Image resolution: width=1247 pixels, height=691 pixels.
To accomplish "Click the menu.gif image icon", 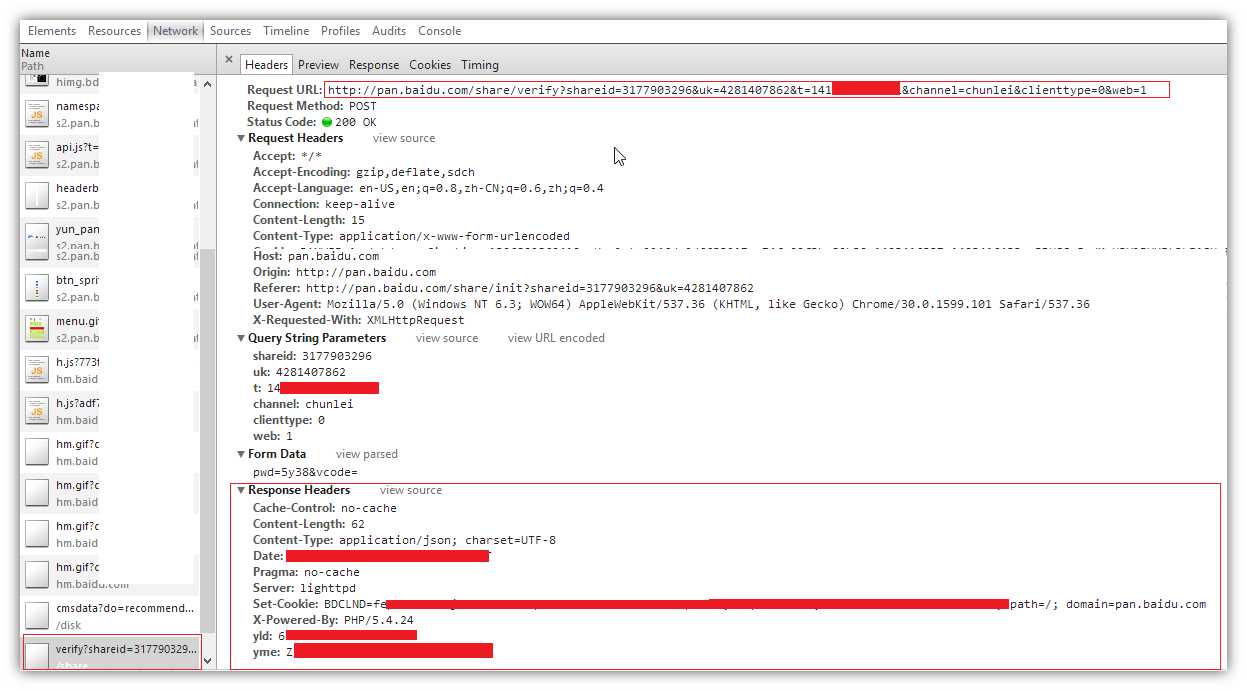I will 37,329.
